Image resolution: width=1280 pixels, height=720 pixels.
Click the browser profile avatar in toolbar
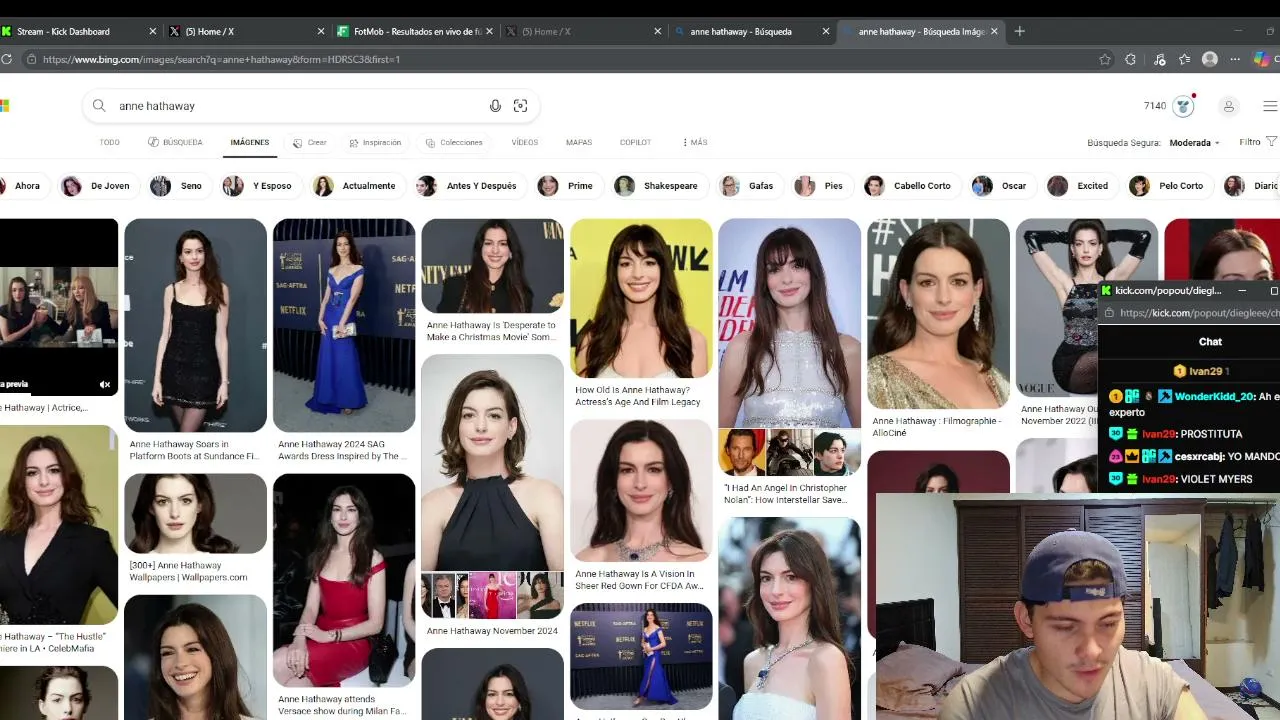[x=1210, y=59]
